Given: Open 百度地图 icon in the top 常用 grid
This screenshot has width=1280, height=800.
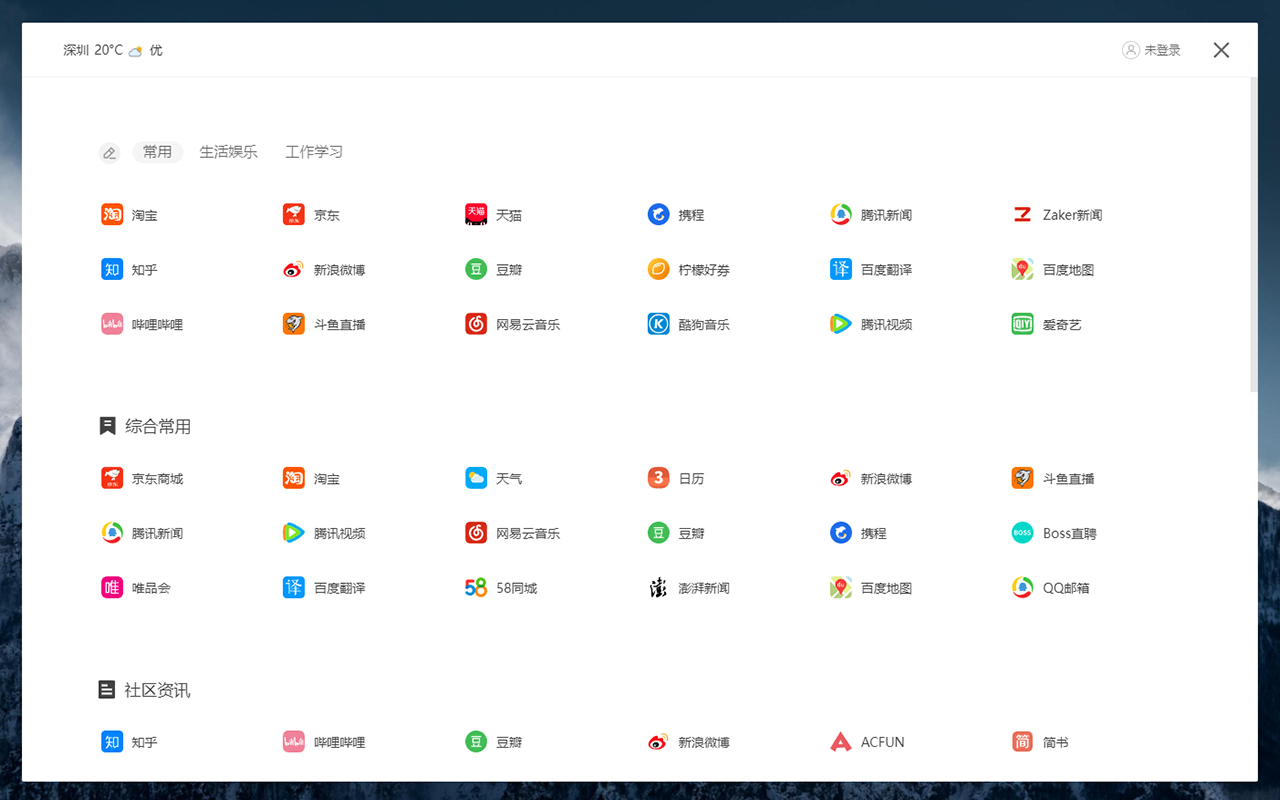Looking at the screenshot, I should pos(1022,270).
